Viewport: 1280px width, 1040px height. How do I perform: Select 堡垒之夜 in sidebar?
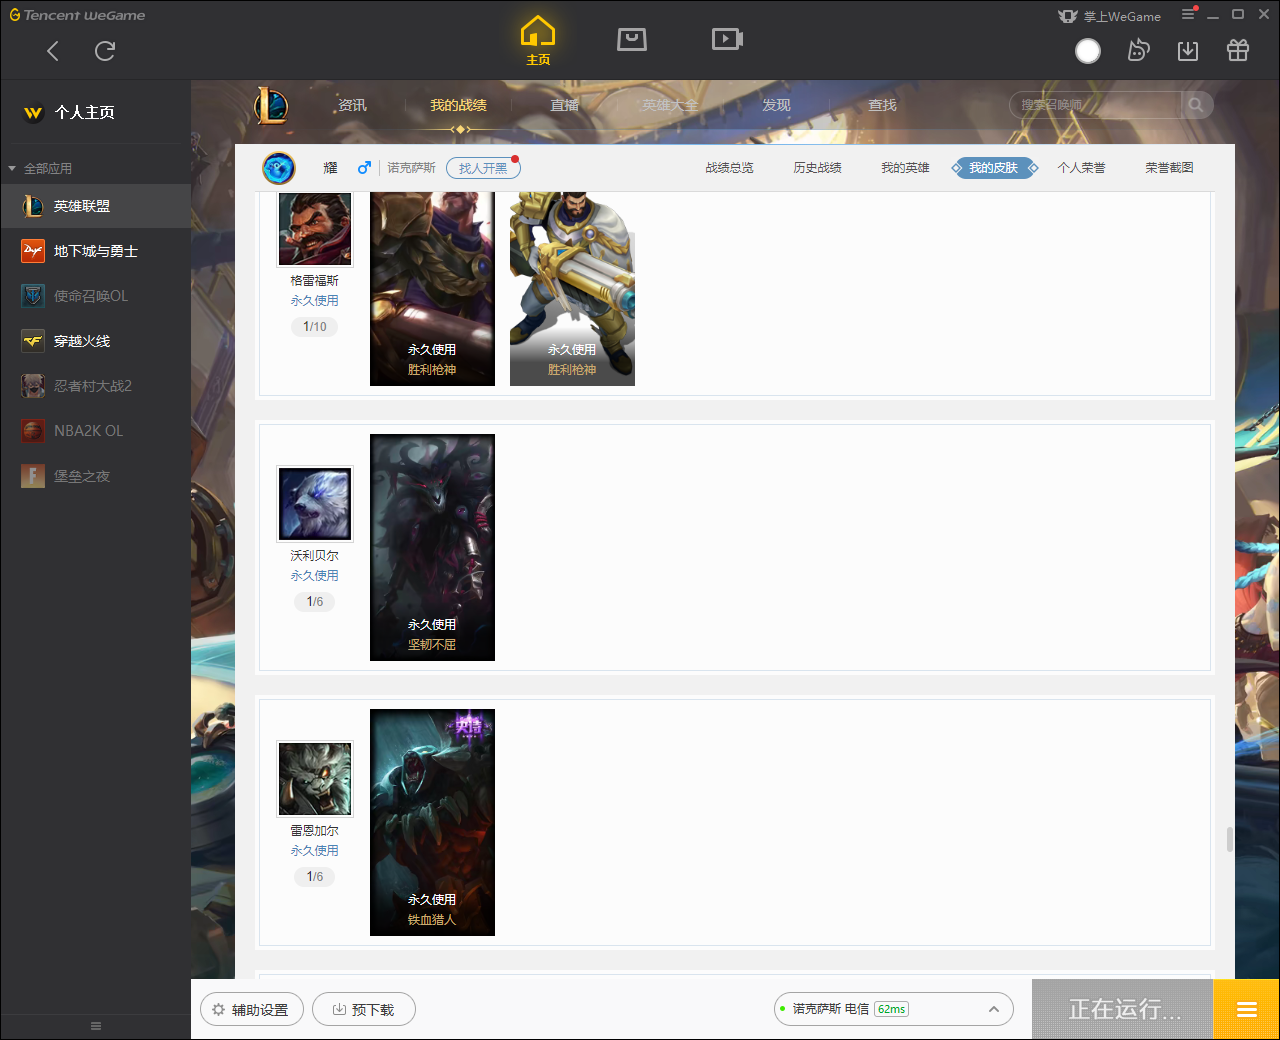click(x=95, y=476)
